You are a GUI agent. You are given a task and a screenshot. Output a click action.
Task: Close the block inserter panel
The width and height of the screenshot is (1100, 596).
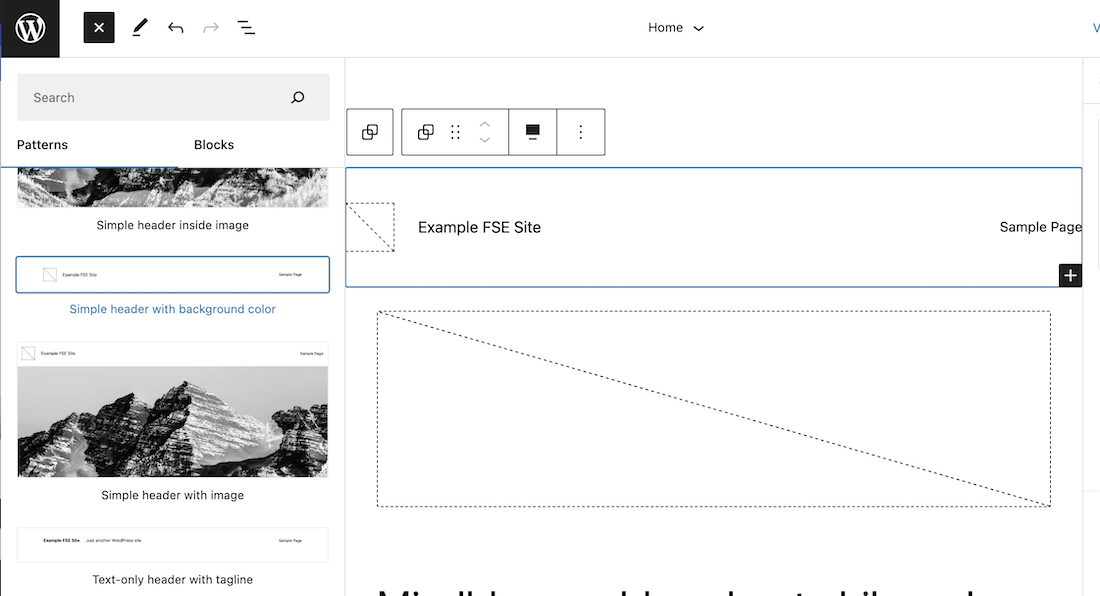(x=99, y=28)
